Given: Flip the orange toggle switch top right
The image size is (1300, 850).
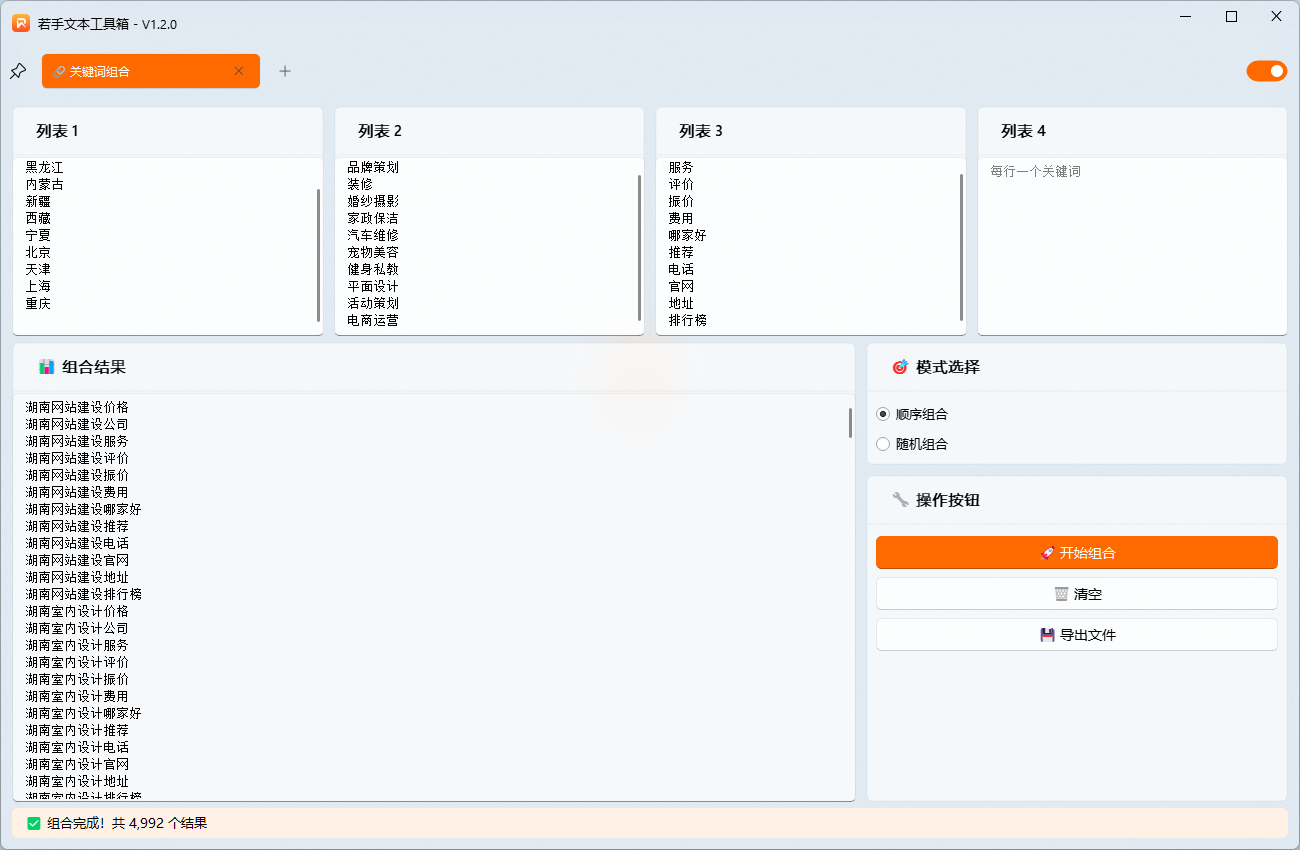Looking at the screenshot, I should pos(1267,71).
